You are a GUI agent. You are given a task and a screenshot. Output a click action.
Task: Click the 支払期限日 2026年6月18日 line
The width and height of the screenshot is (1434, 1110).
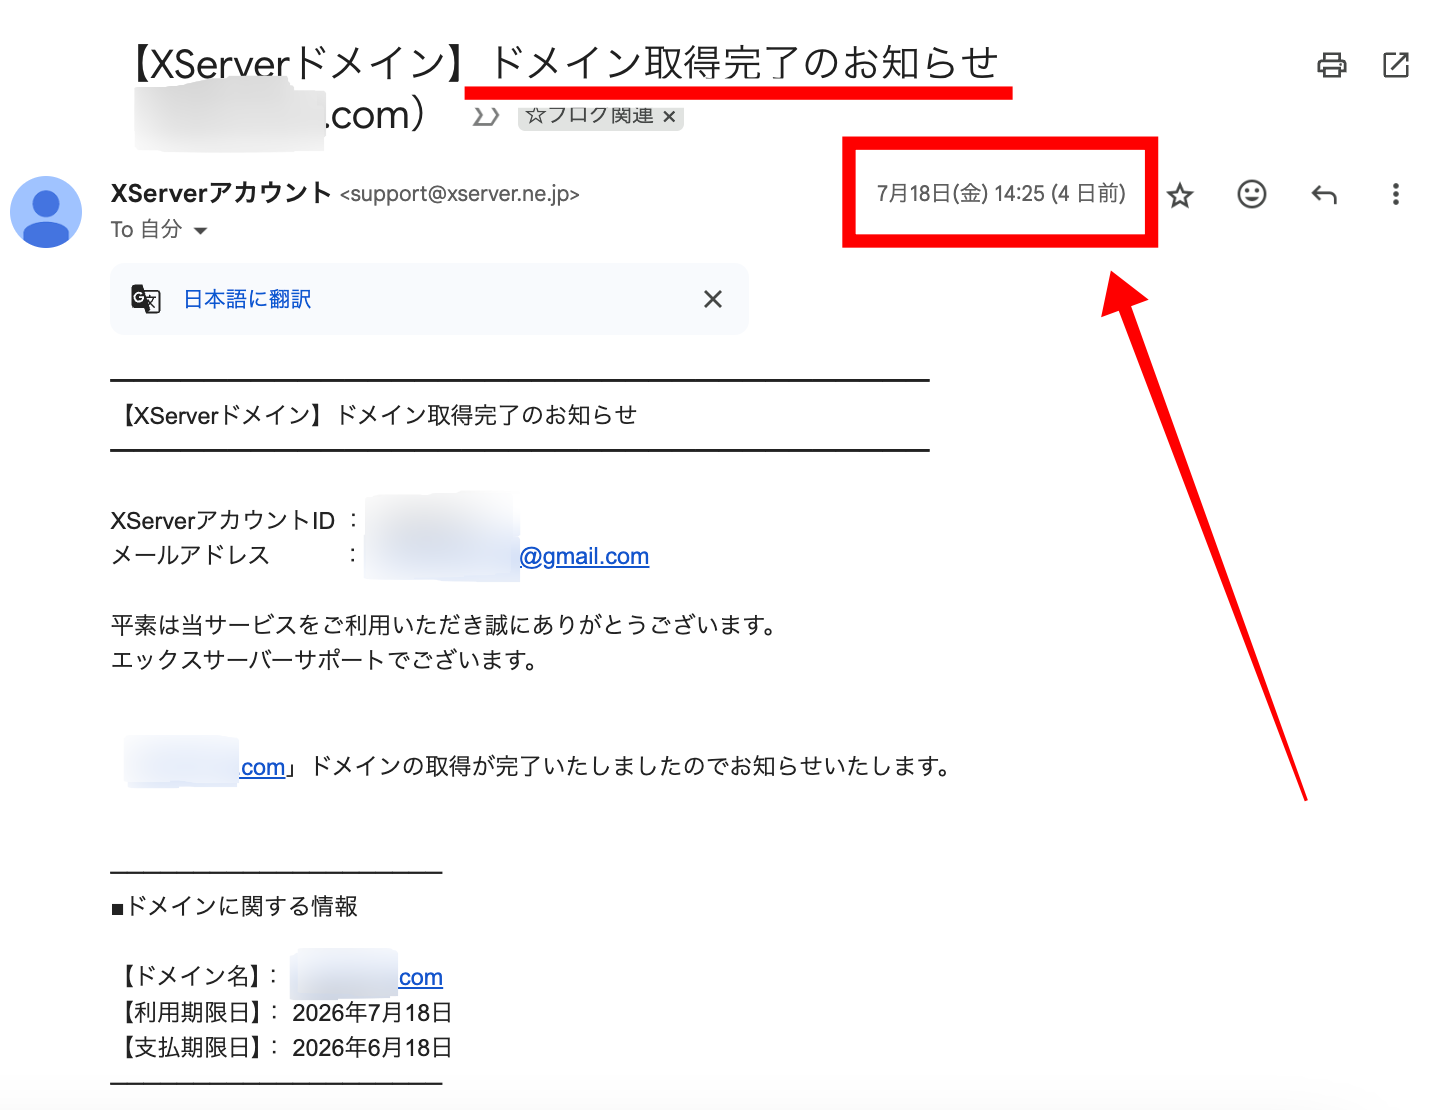coord(285,1048)
